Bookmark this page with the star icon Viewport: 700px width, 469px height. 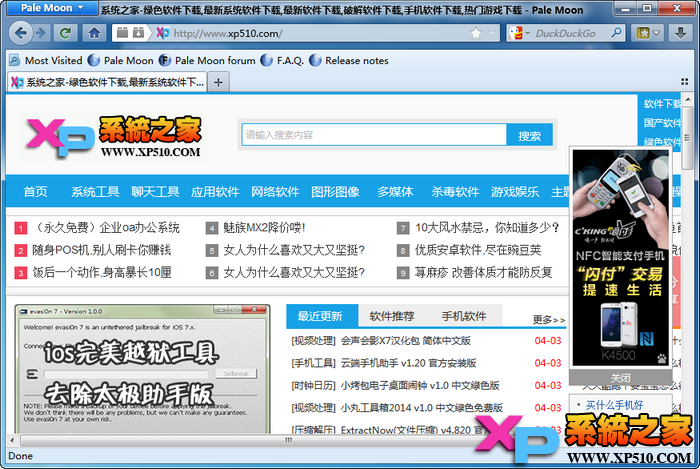[x=476, y=33]
